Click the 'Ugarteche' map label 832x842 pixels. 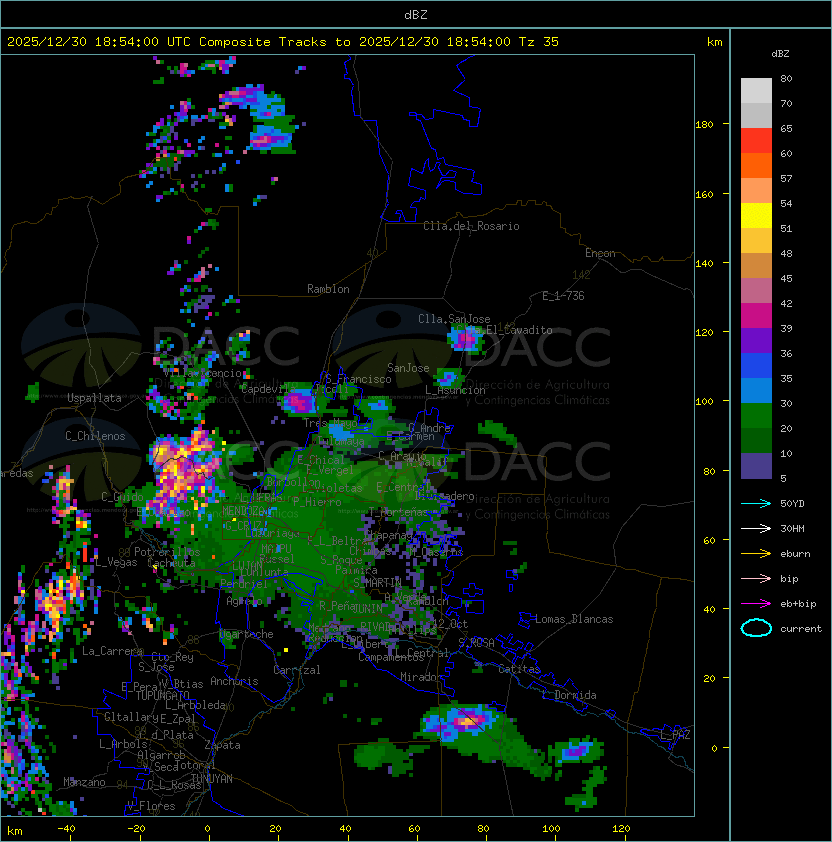tap(247, 634)
